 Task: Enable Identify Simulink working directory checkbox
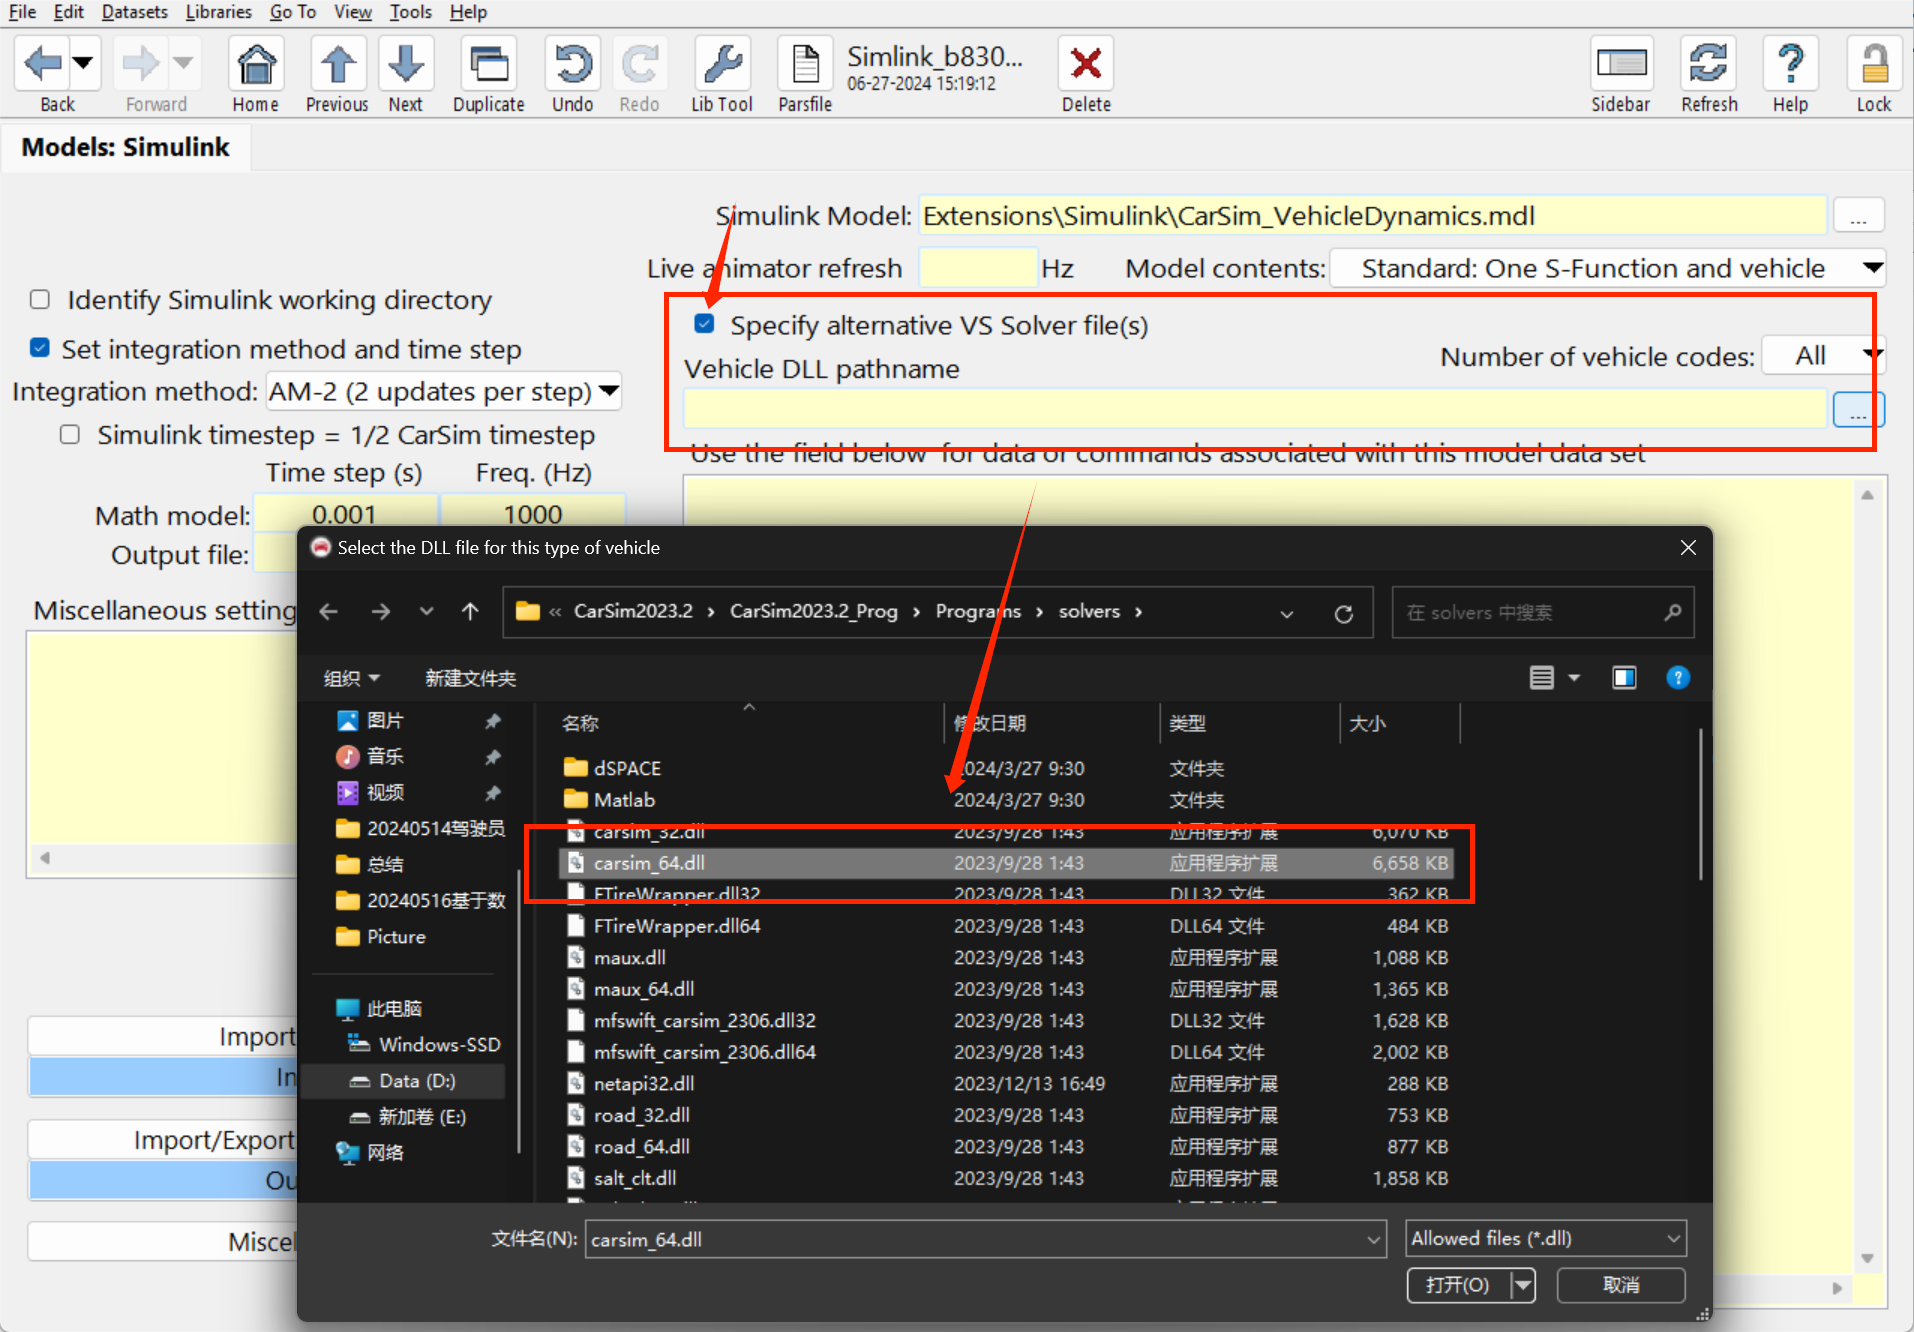click(40, 299)
